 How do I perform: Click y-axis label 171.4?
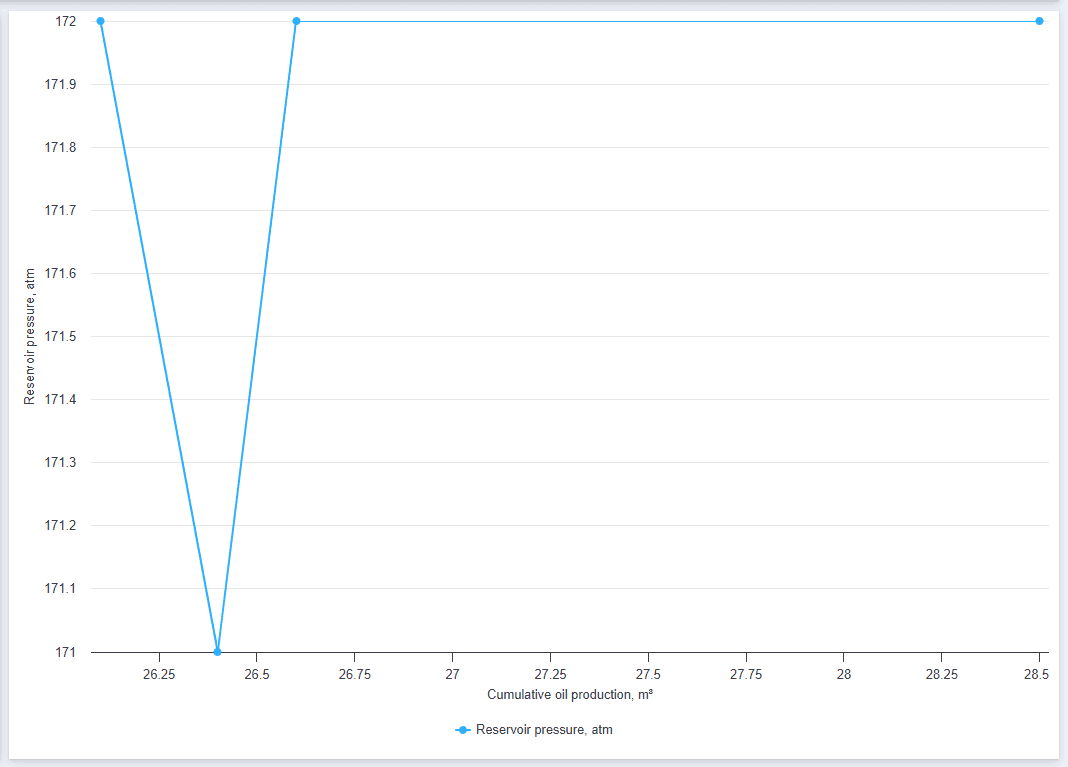click(61, 399)
